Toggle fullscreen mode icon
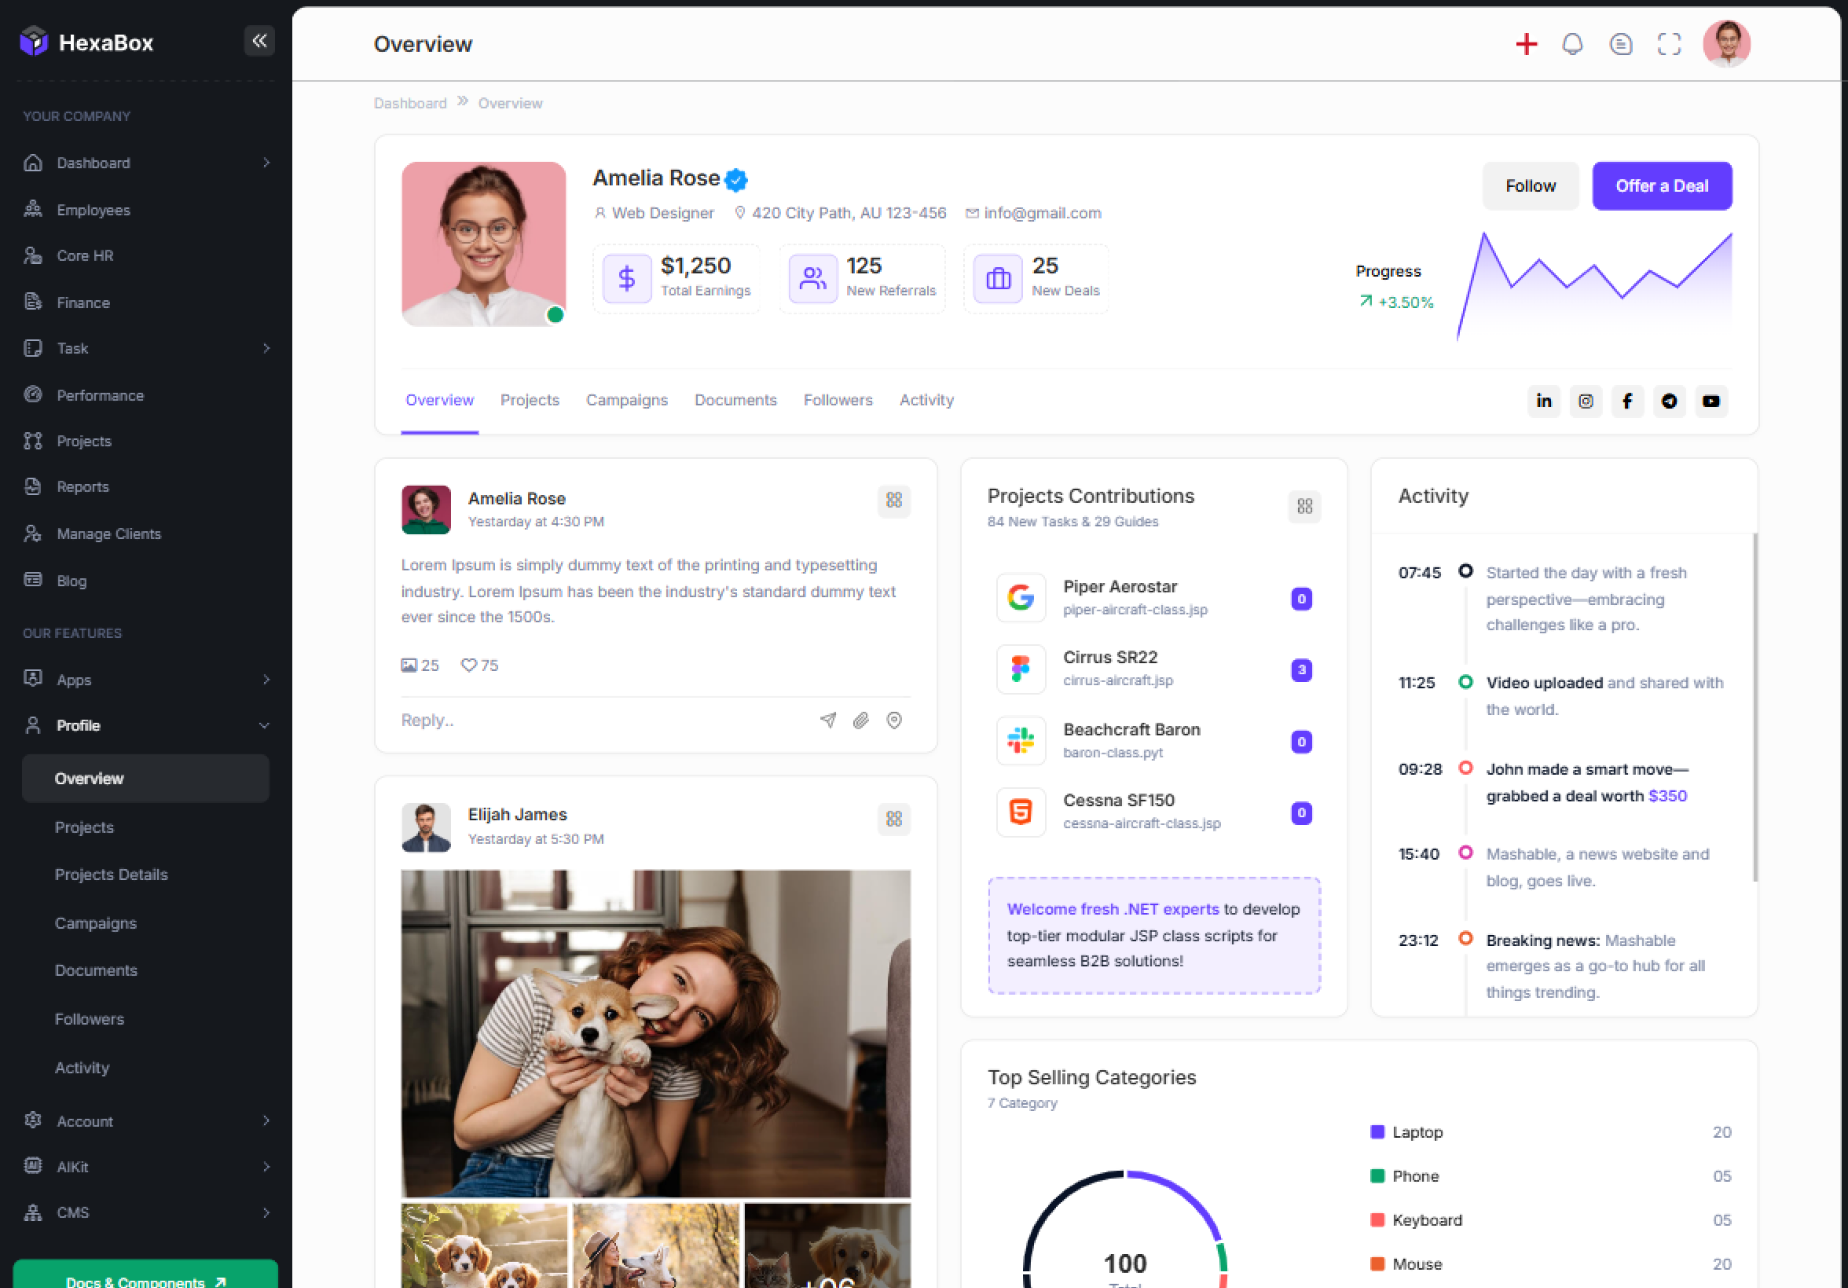Screen dimensions: 1848x1288 [1669, 44]
